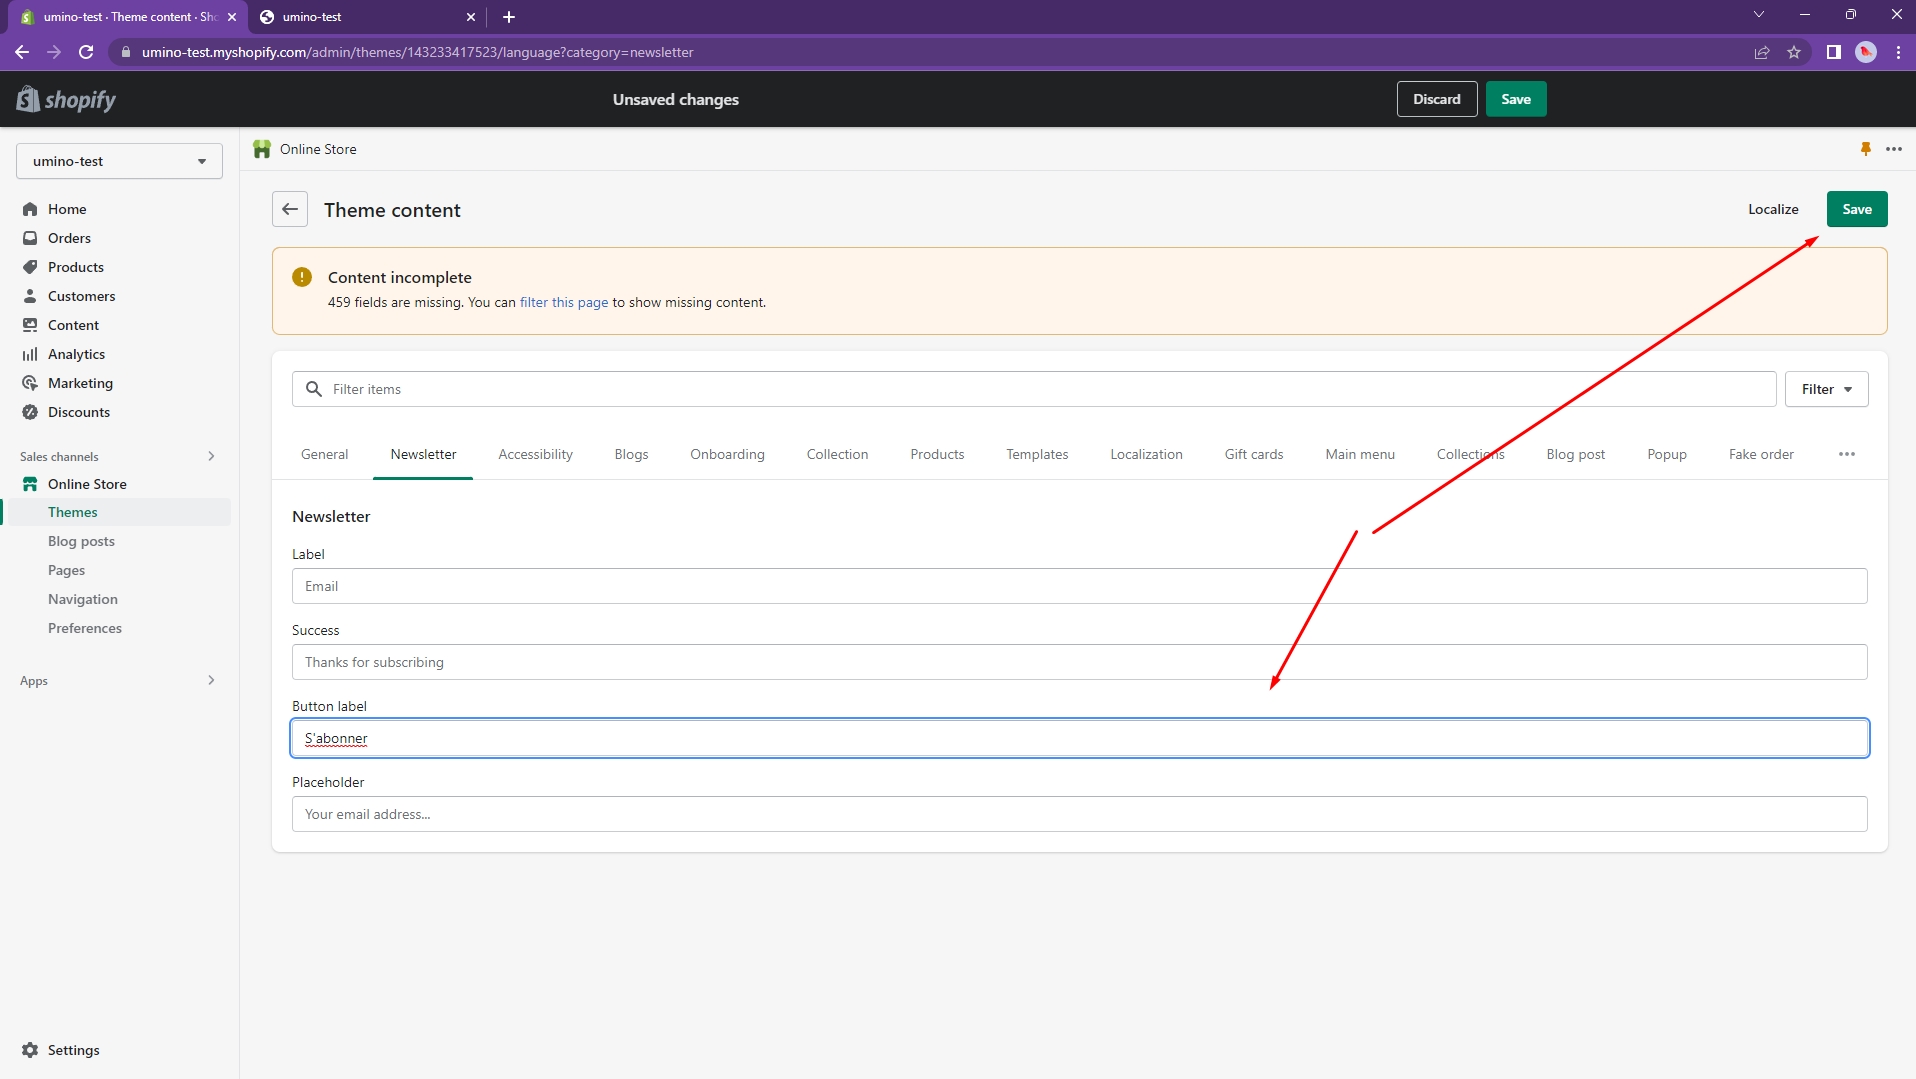1916x1079 pixels.
Task: Open the Filter dropdown
Action: point(1826,389)
